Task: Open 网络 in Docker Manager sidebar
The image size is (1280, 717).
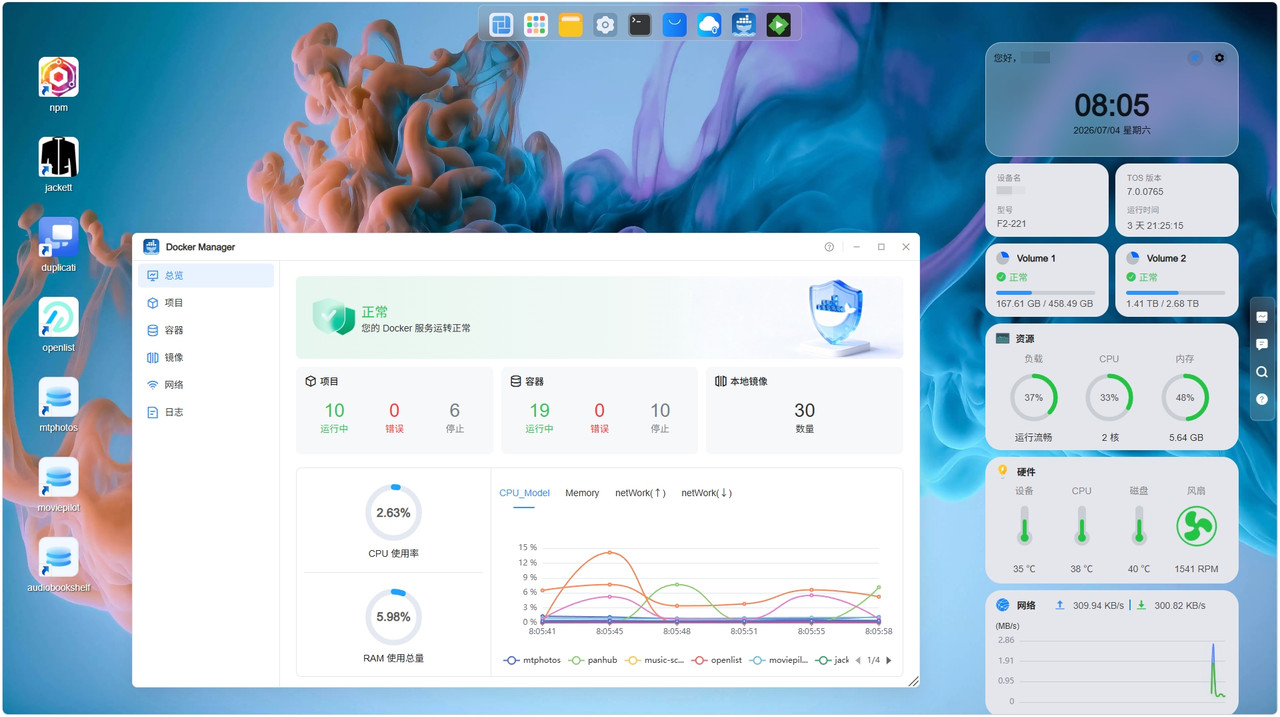Action: [206, 385]
